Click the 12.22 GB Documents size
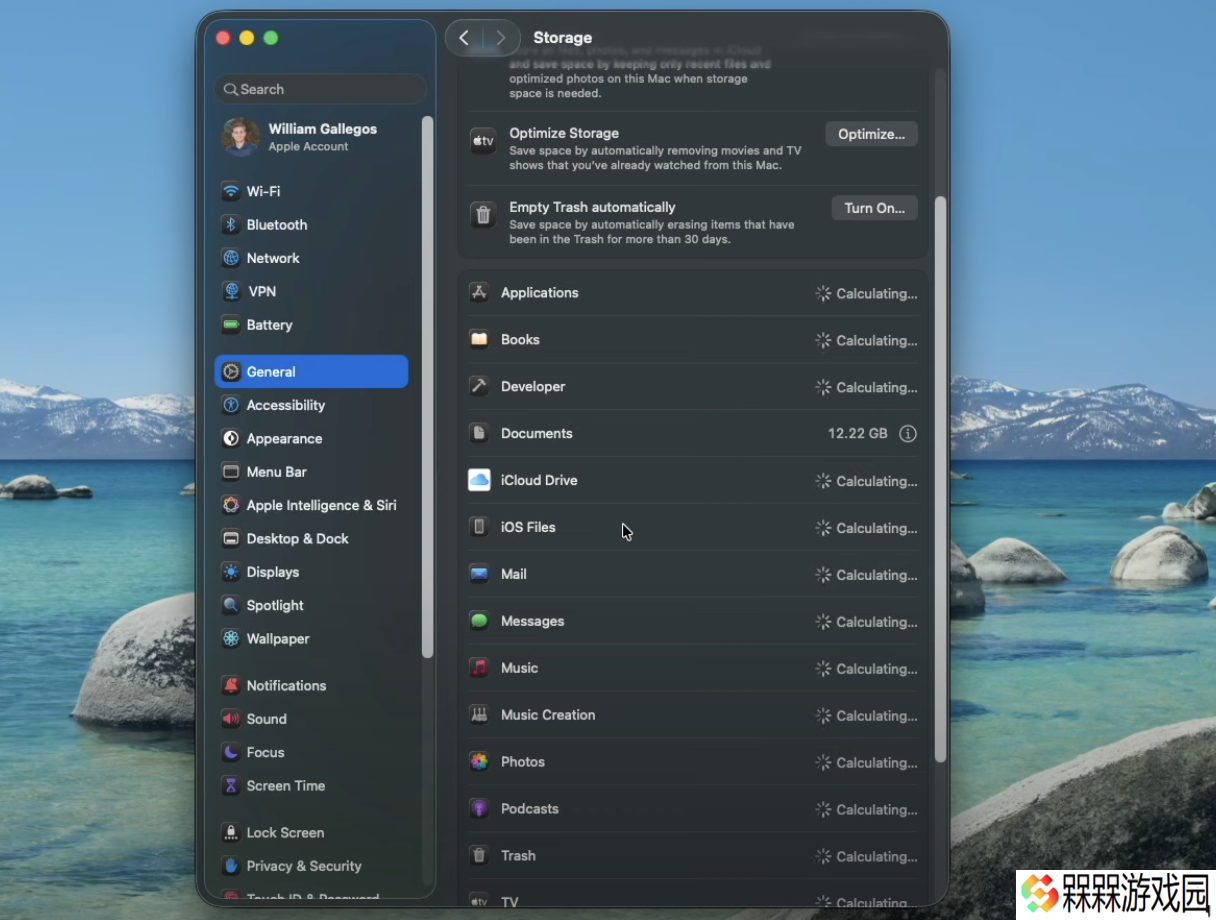This screenshot has width=1216, height=920. coord(858,434)
